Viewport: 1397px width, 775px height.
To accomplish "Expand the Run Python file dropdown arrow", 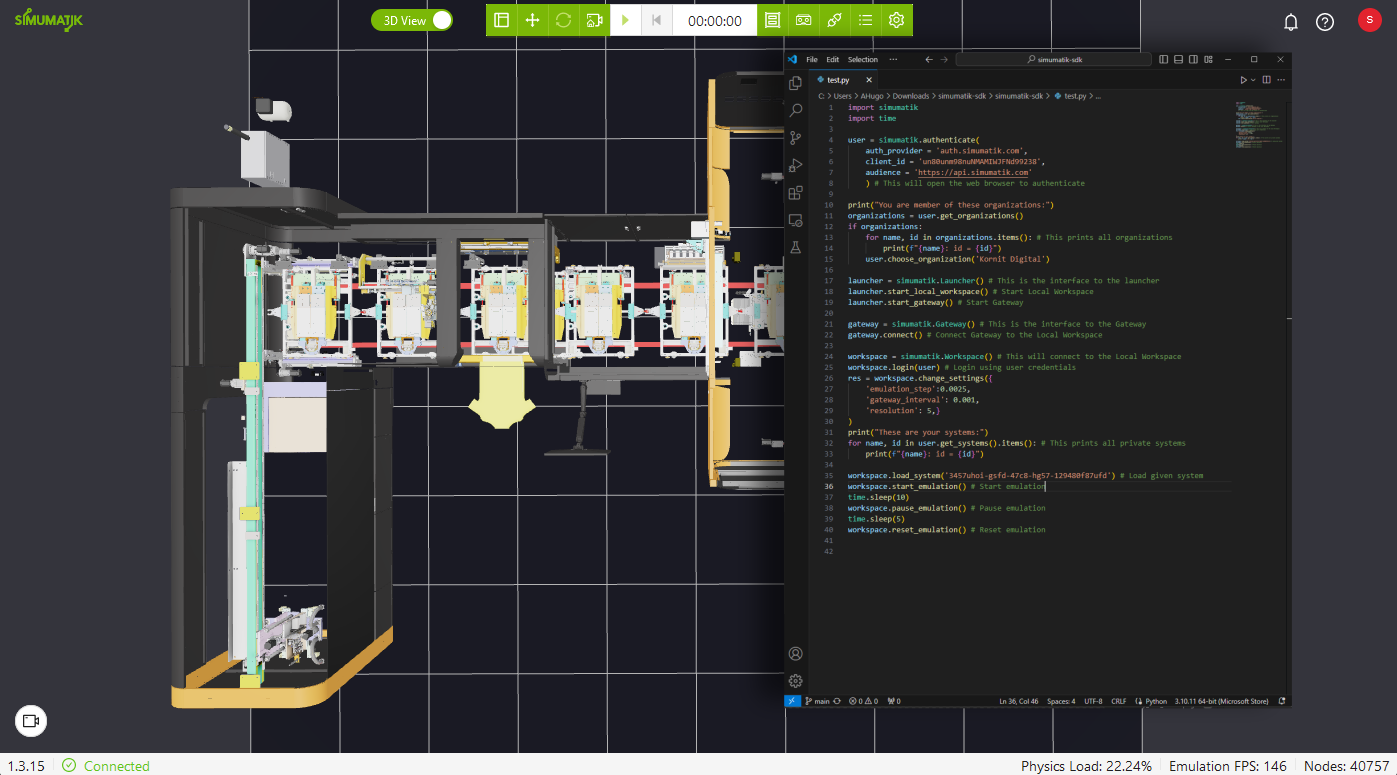I will 1254,80.
